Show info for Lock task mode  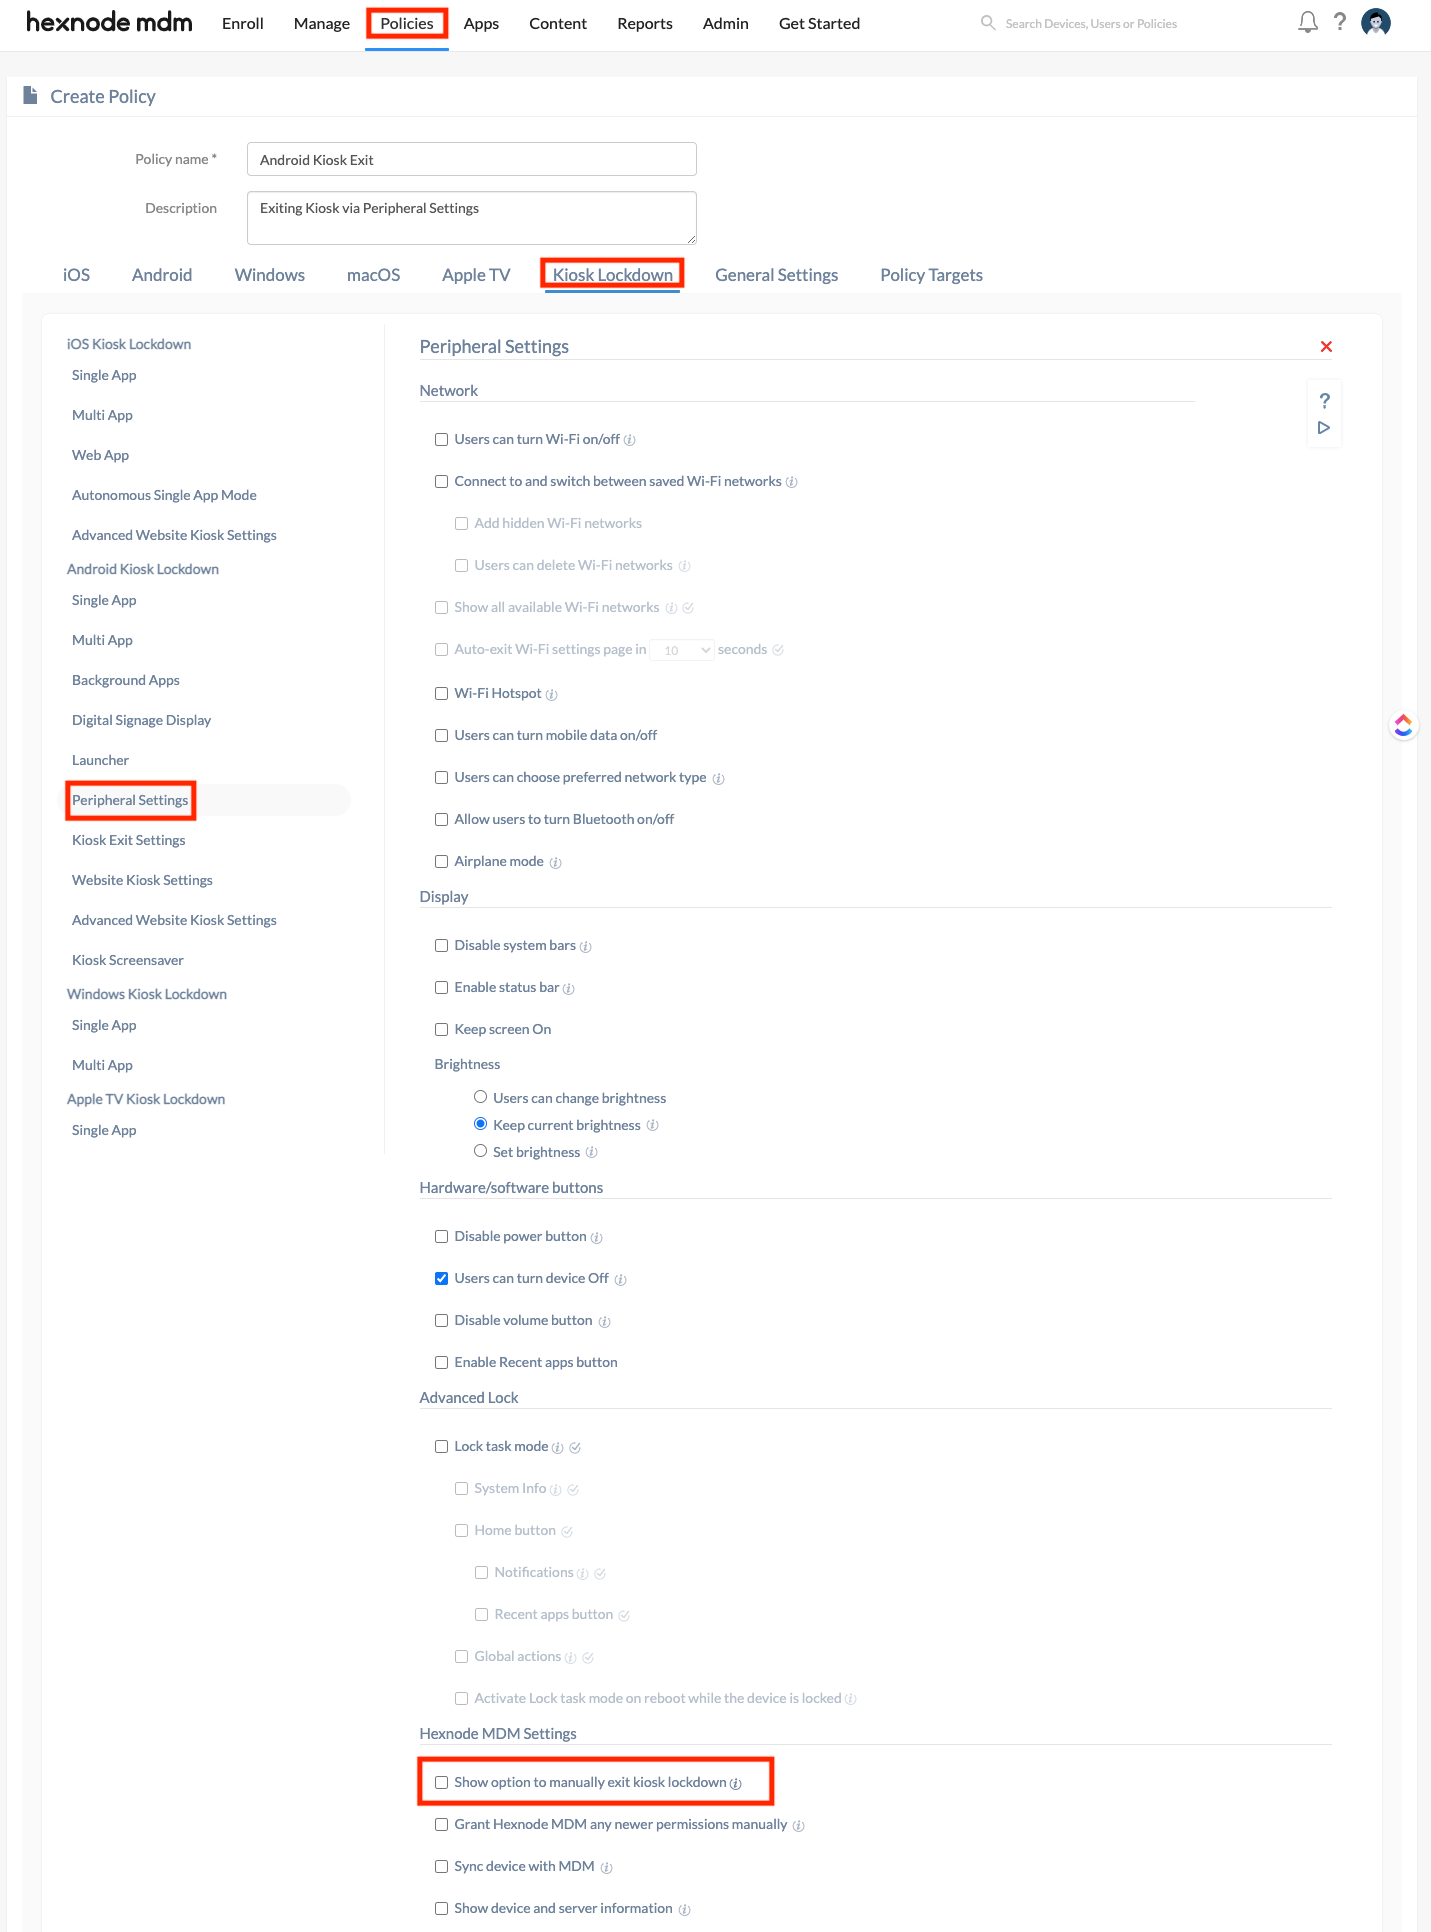pyautogui.click(x=557, y=1447)
